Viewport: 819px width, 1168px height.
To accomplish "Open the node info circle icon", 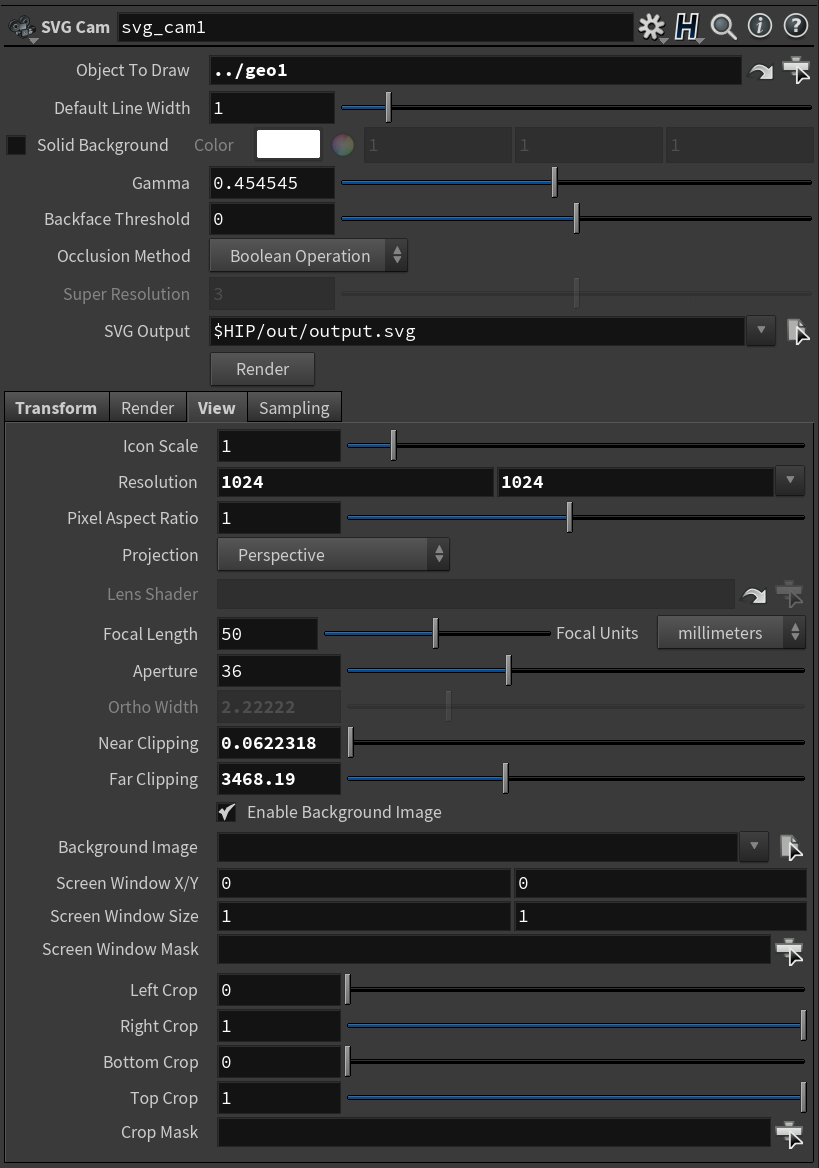I will click(760, 27).
